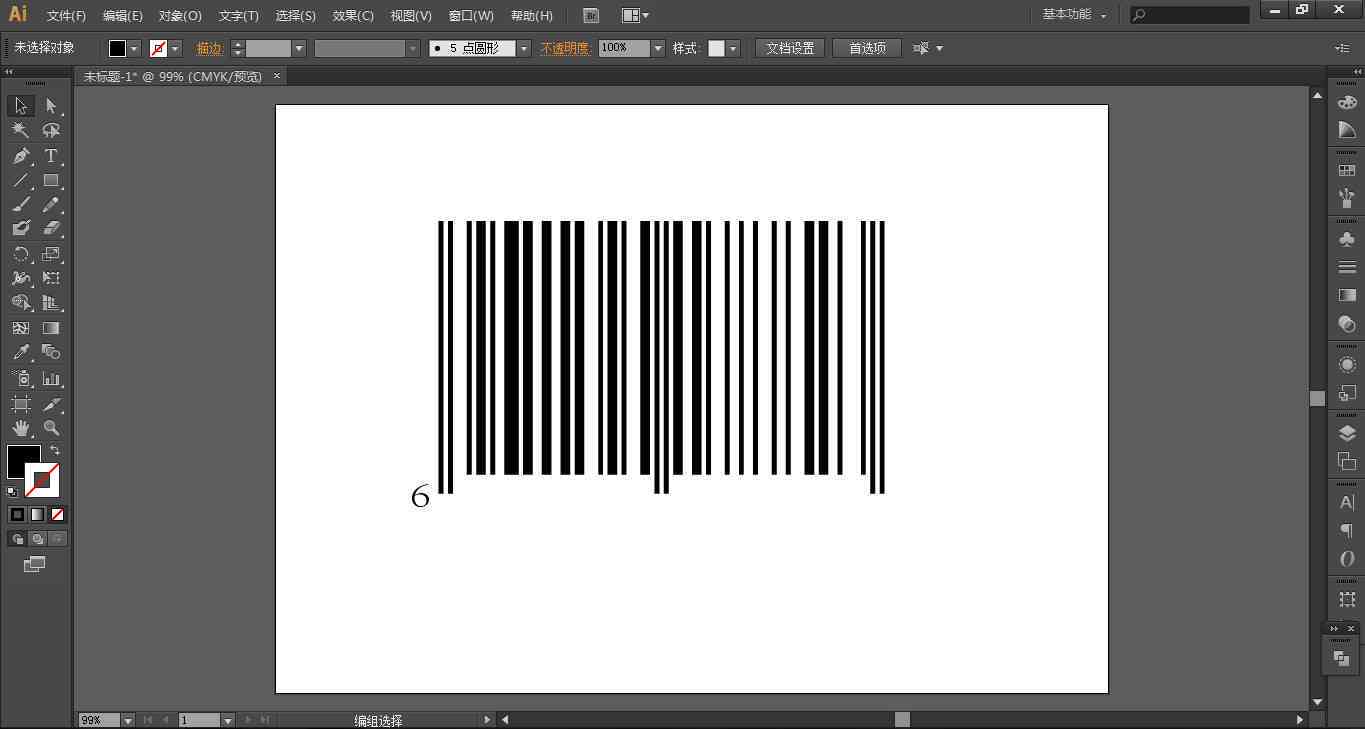
Task: Open artboard navigation dropdown
Action: click(x=228, y=720)
